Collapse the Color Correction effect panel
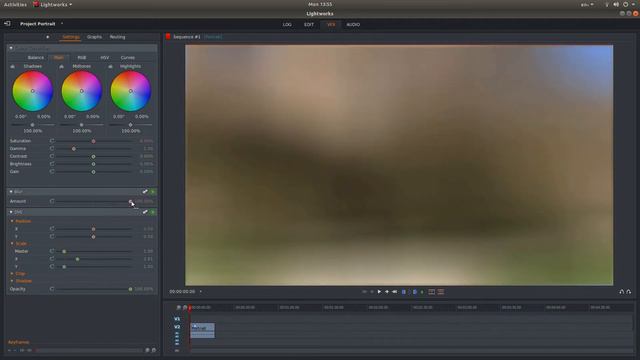Screen dimensions: 640x360 (11, 48)
